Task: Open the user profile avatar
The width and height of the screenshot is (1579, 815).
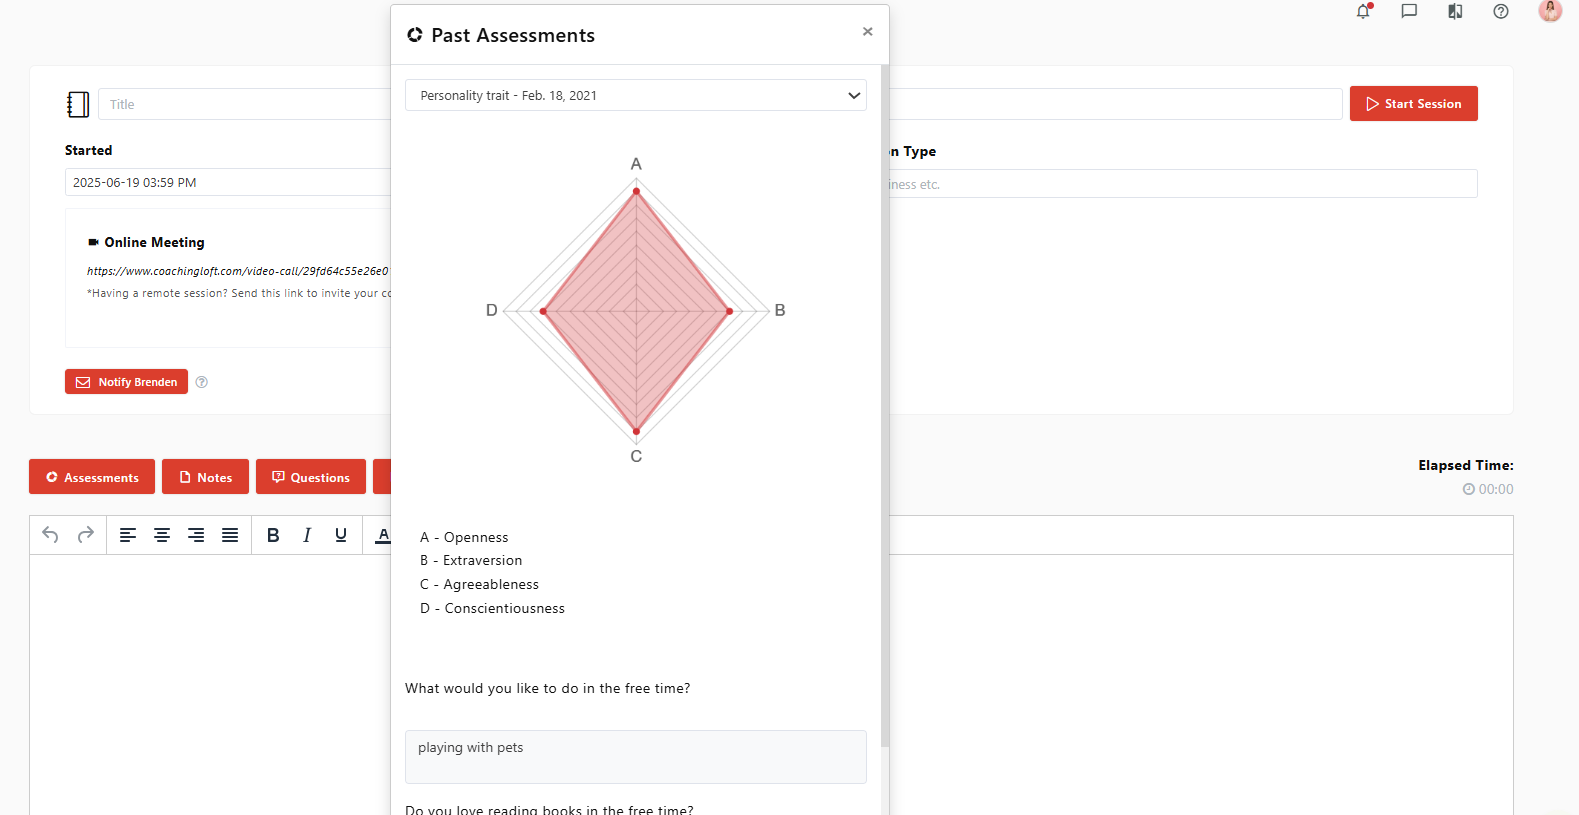Action: (x=1550, y=11)
